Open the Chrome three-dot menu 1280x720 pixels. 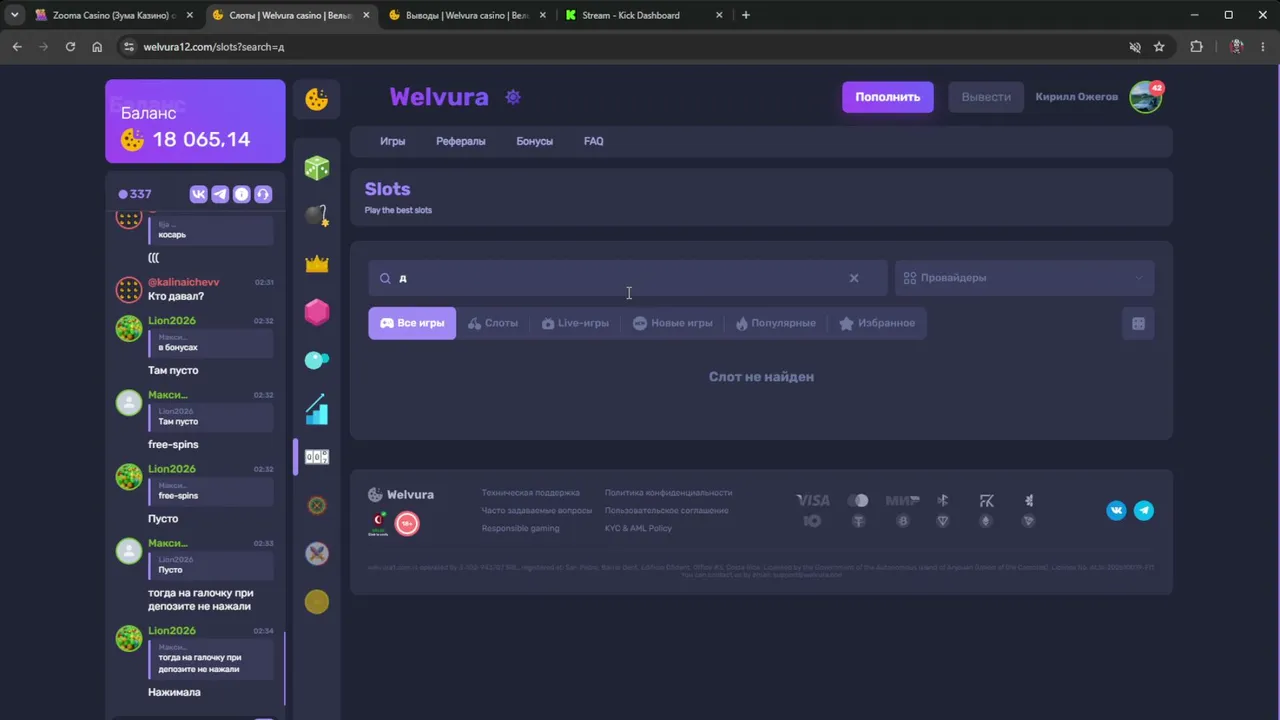tap(1263, 46)
